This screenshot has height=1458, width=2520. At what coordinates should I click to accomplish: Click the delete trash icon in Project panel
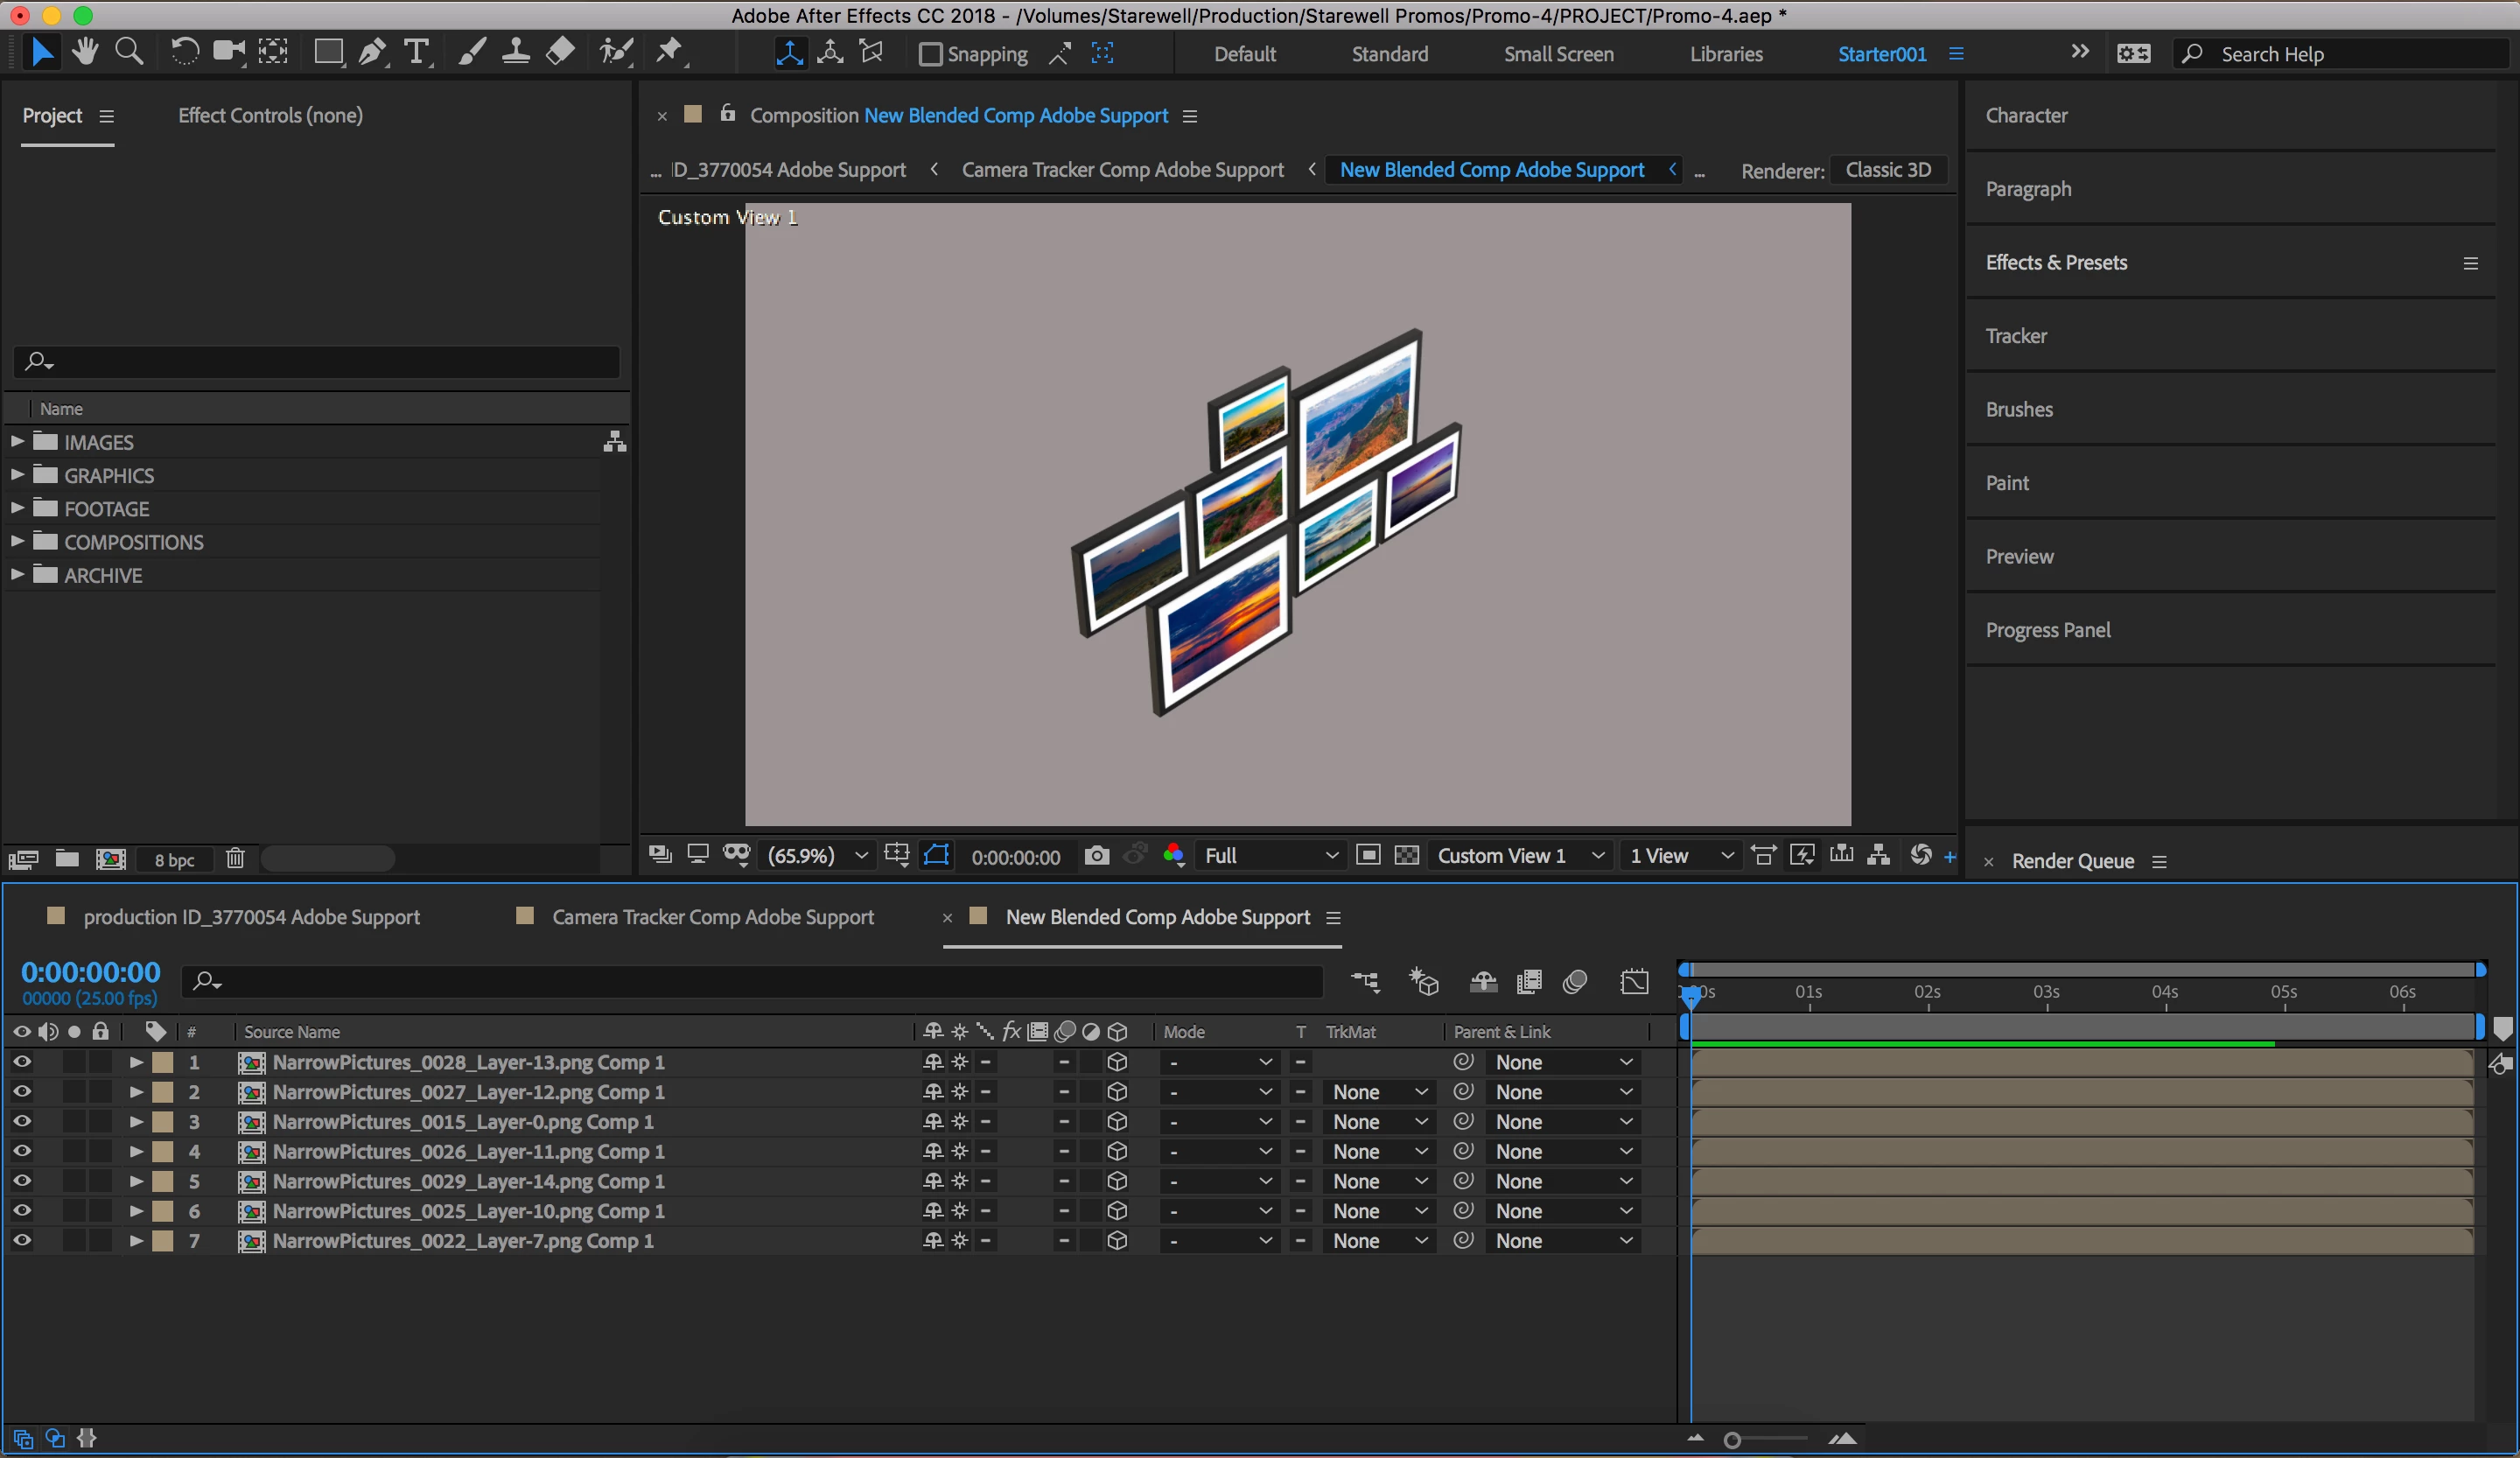point(235,859)
